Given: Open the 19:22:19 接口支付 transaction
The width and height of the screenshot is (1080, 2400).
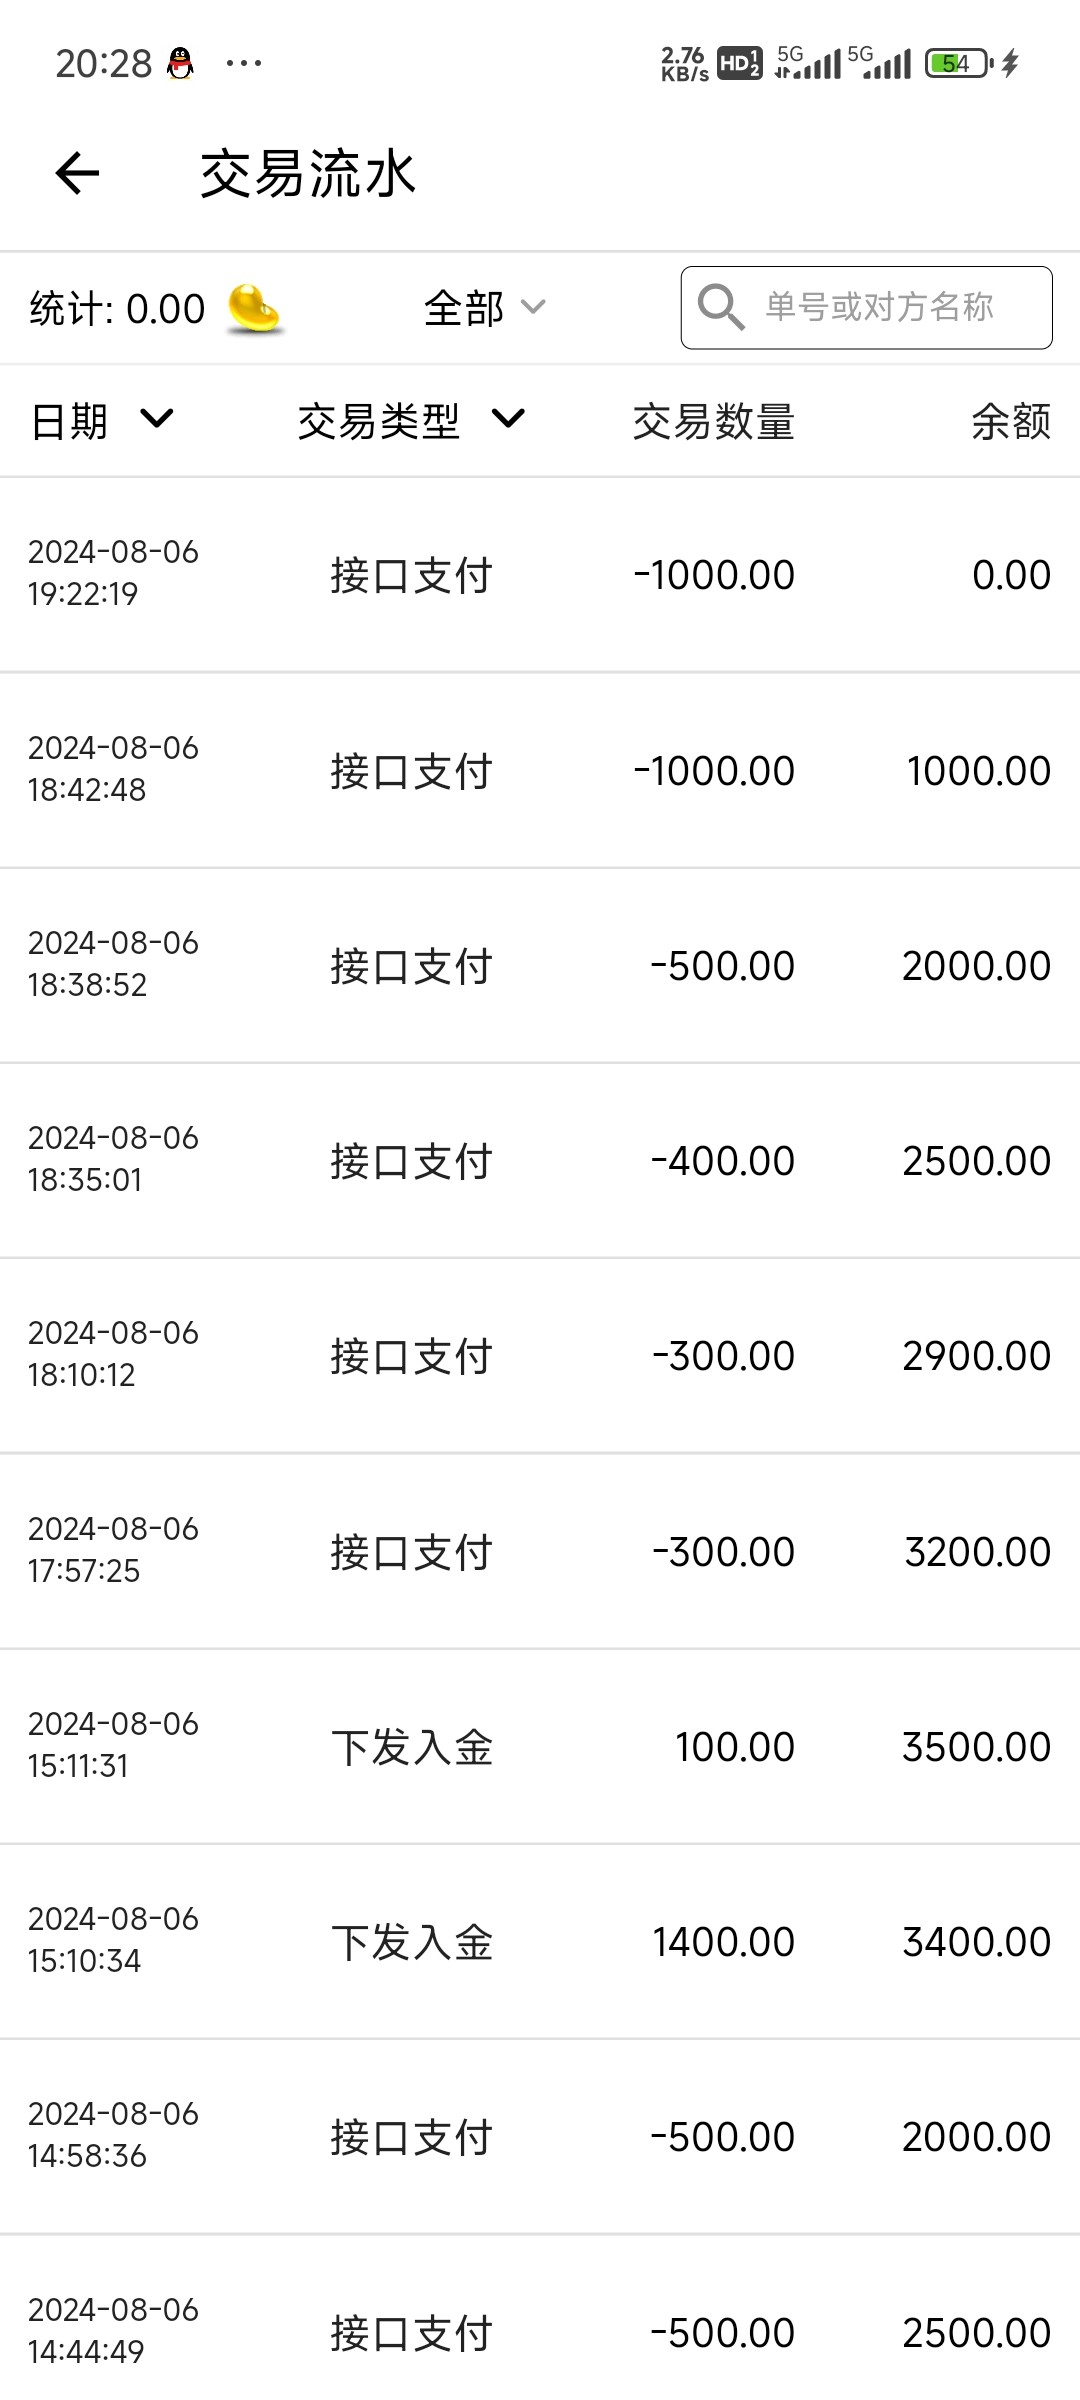Looking at the screenshot, I should pyautogui.click(x=540, y=575).
